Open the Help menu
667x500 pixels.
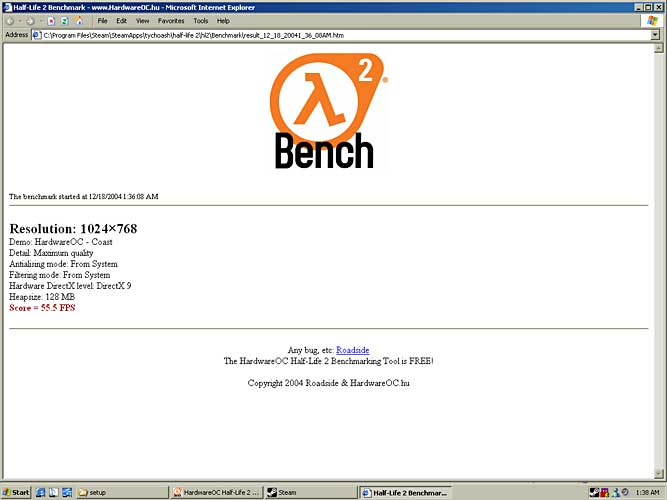pos(223,21)
